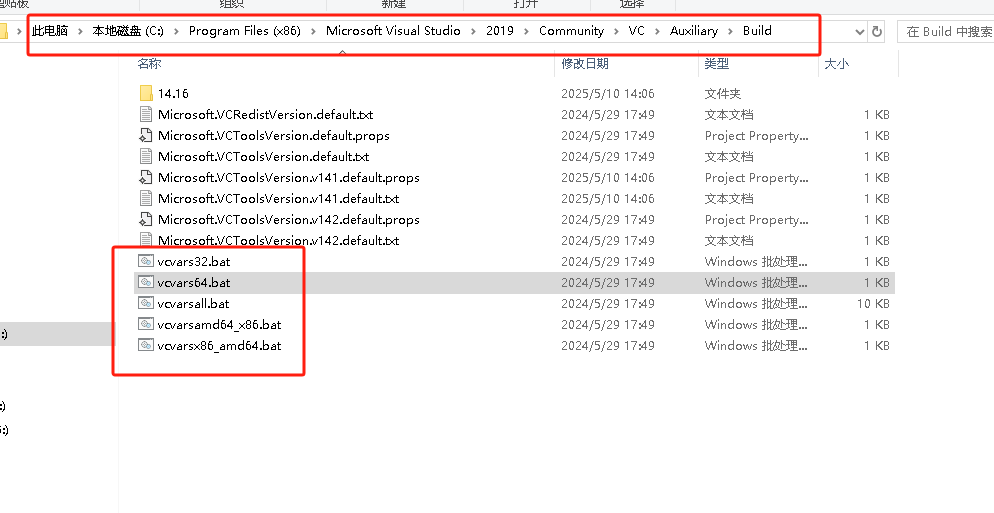Screen dimensions: 994x513
Task: Expand chevron after Microsoft Visual Studio breadcrumb
Action: pyautogui.click(x=474, y=31)
